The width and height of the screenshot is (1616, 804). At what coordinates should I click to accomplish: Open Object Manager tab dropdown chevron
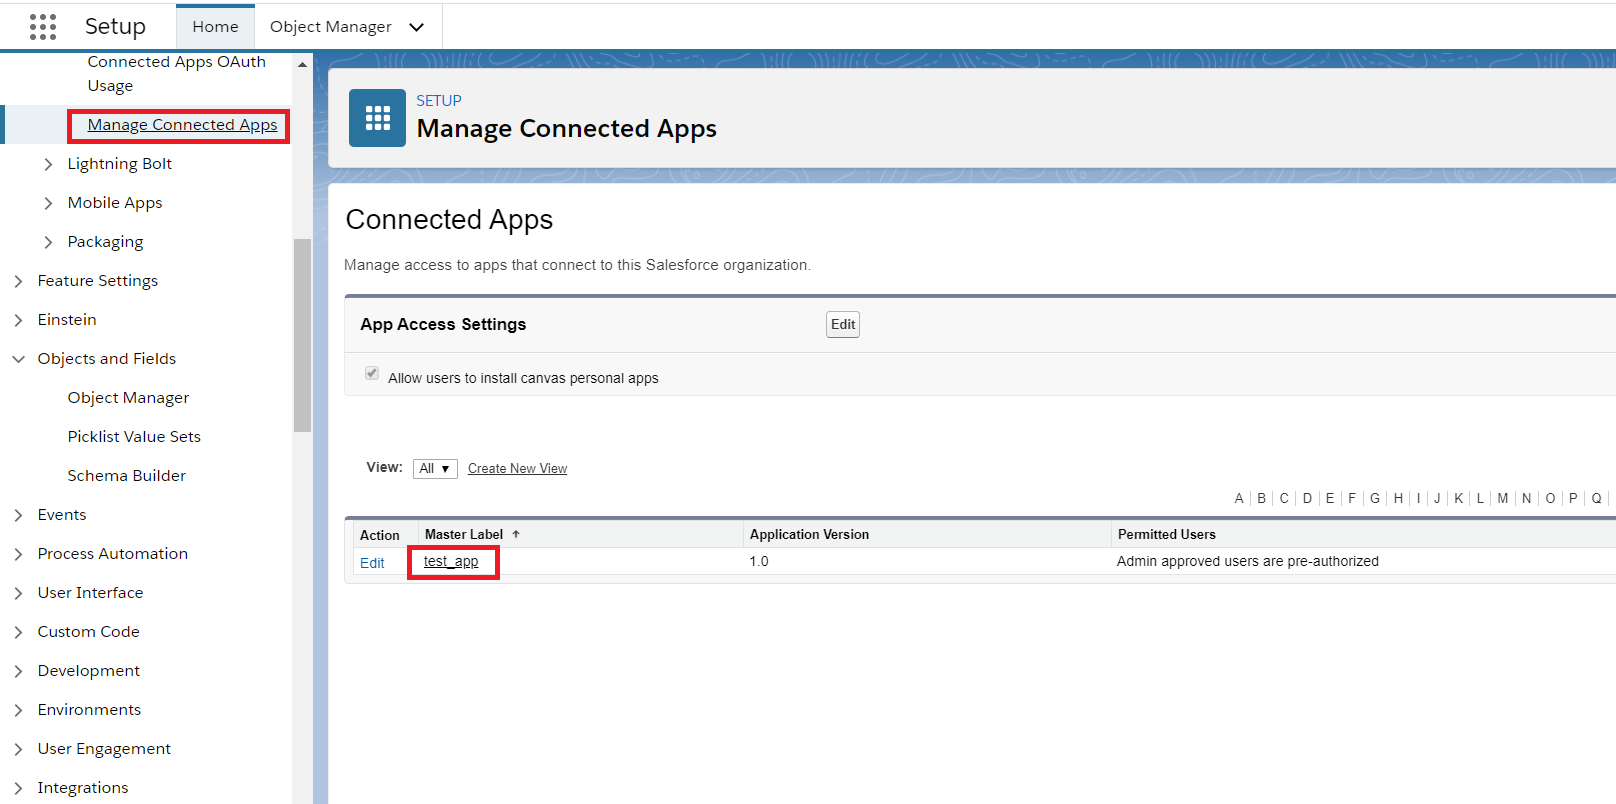click(417, 27)
